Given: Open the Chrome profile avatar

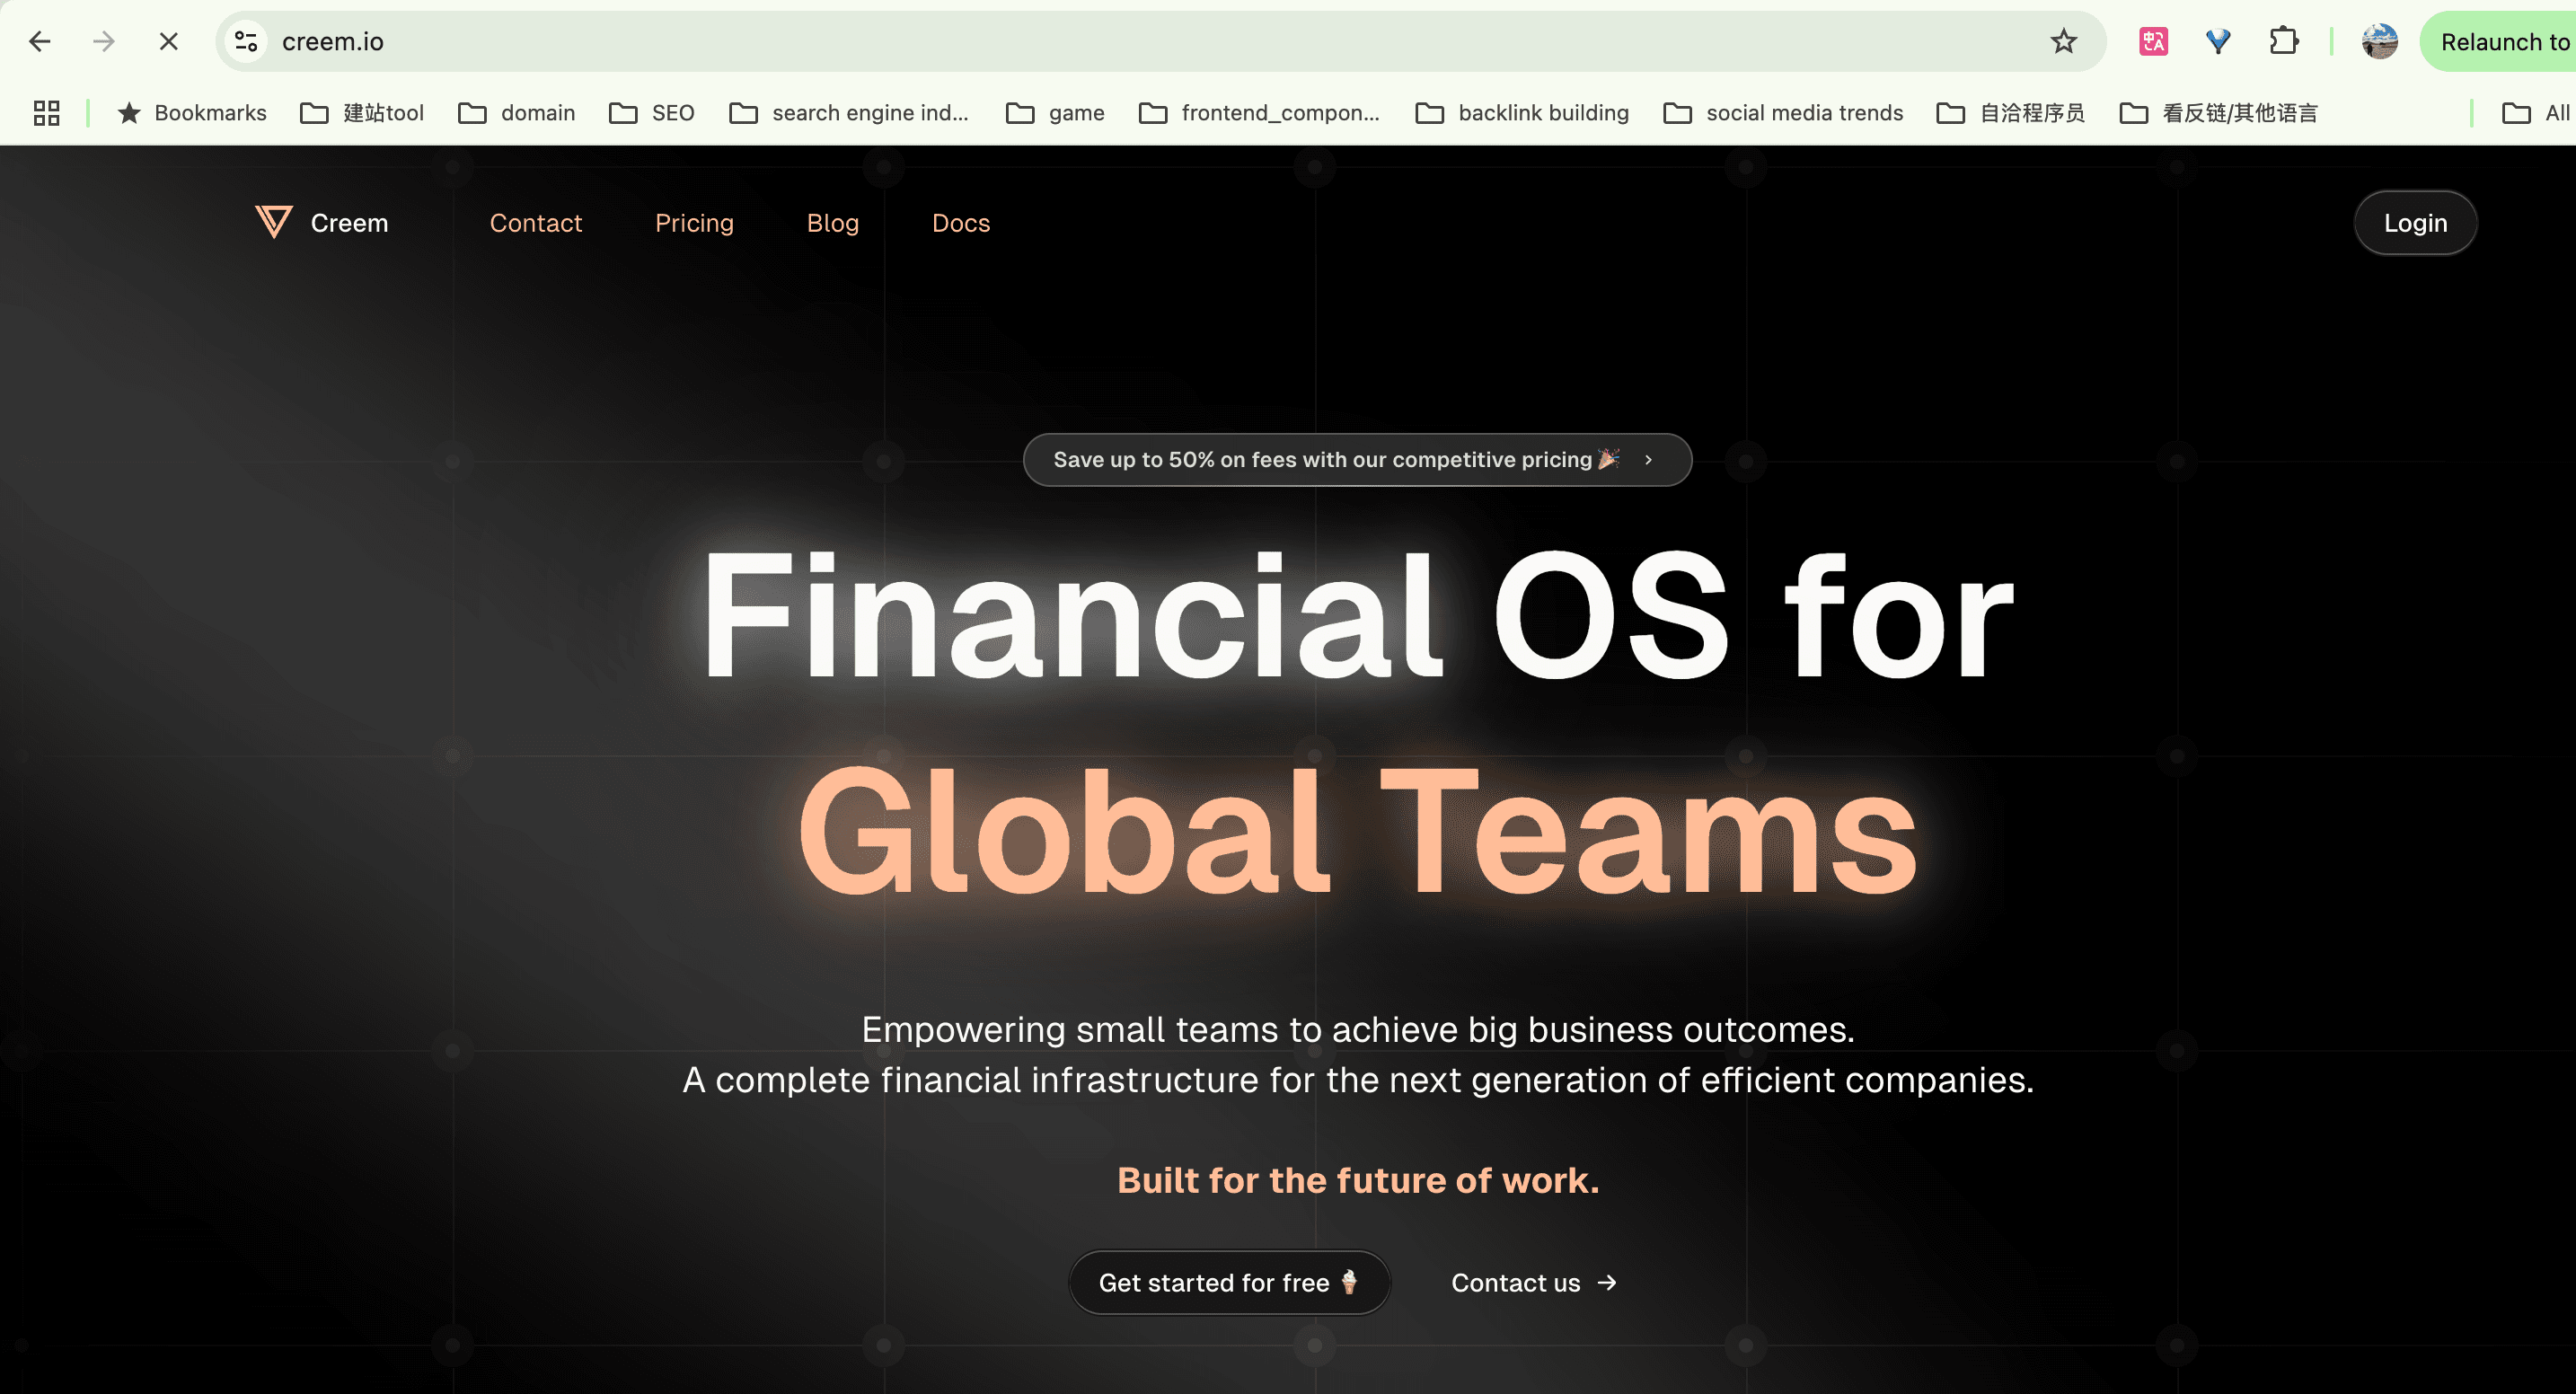Looking at the screenshot, I should click(x=2380, y=41).
